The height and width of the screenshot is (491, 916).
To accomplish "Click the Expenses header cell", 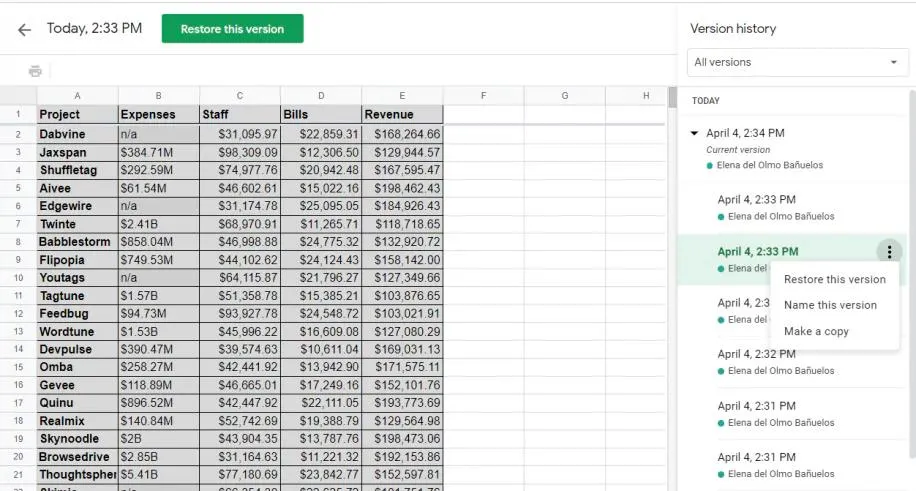I will pos(158,115).
